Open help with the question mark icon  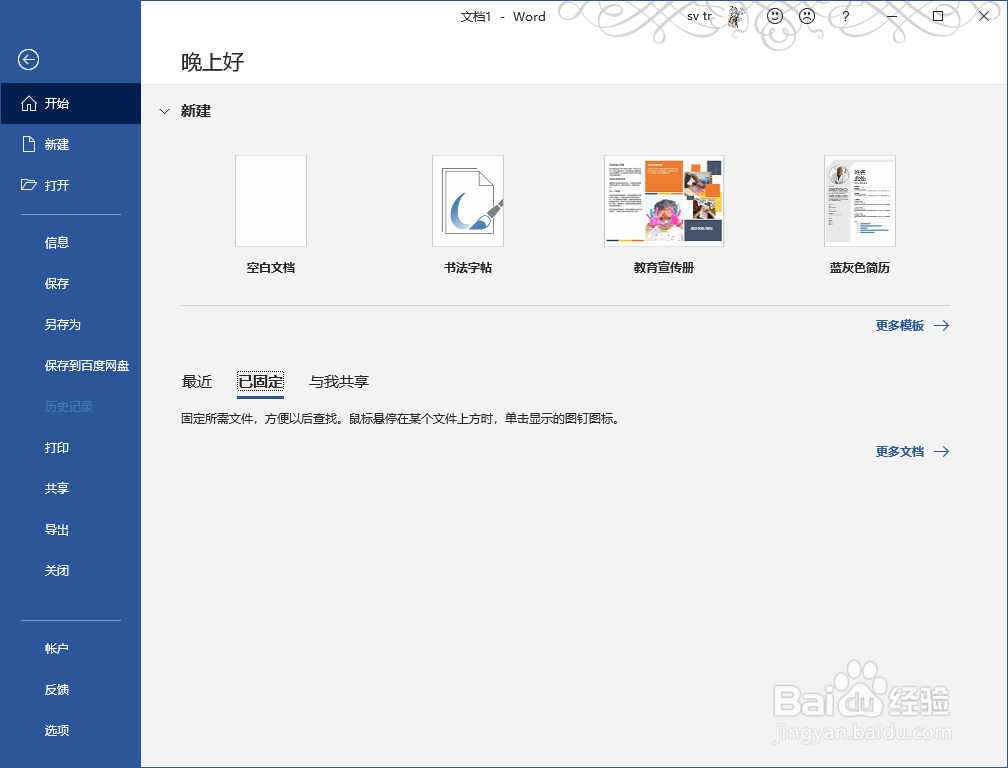[846, 17]
